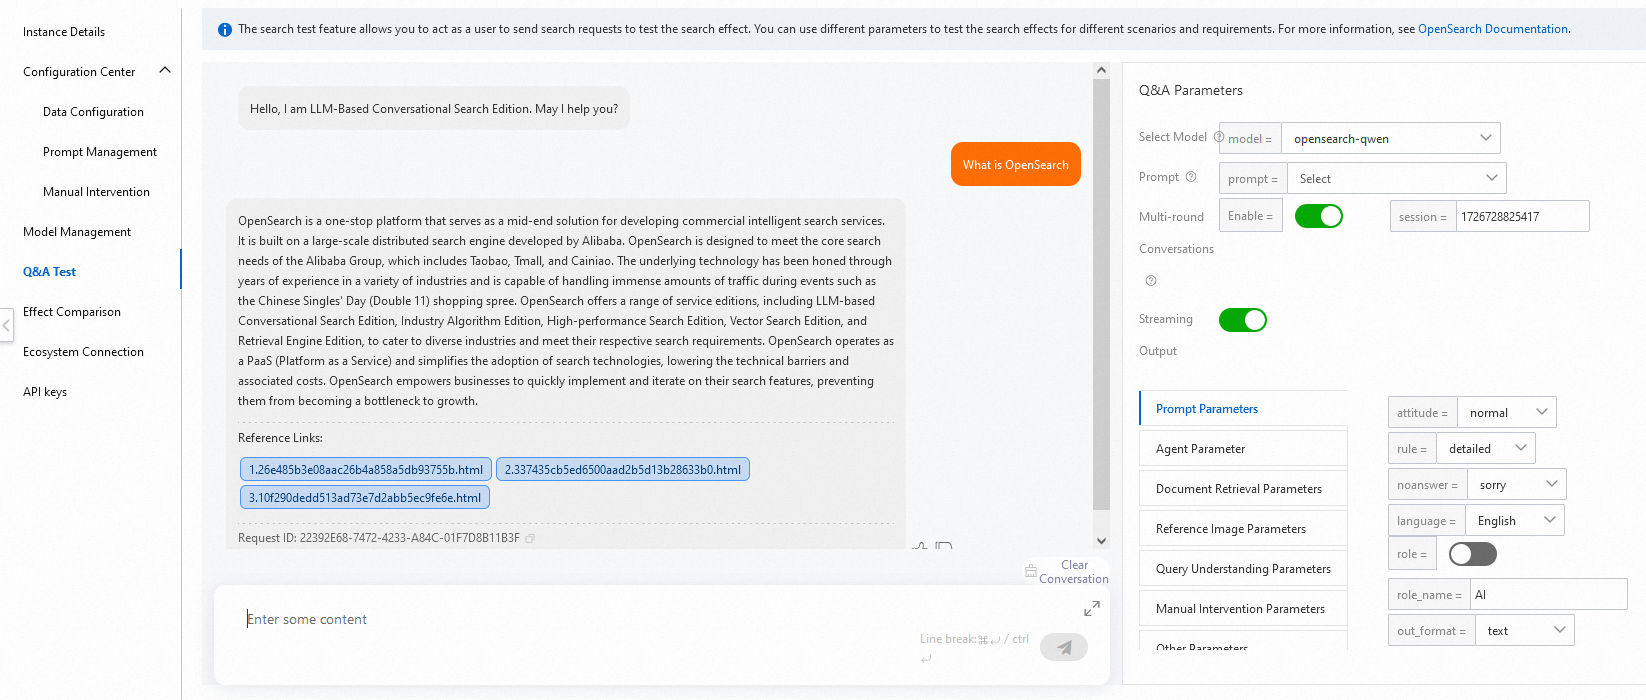1646x700 pixels.
Task: Click the session ID input field
Action: (x=1522, y=216)
